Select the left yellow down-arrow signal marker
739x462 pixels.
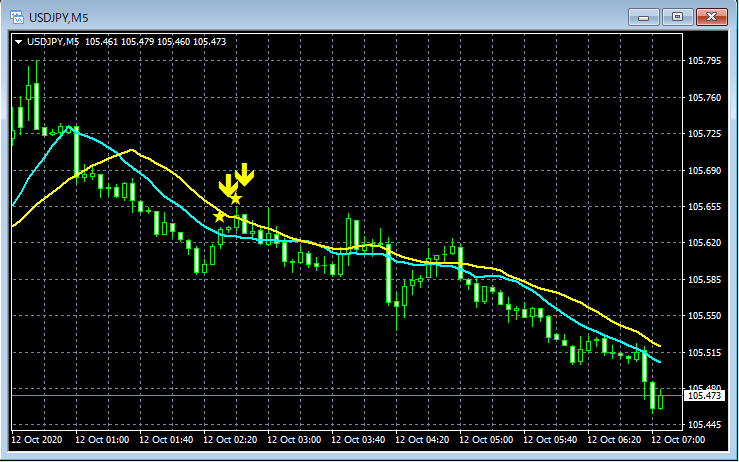click(228, 185)
